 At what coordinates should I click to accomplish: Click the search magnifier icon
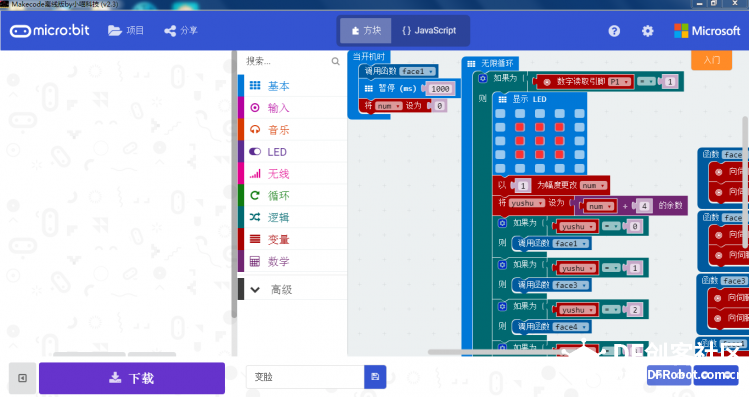point(335,61)
